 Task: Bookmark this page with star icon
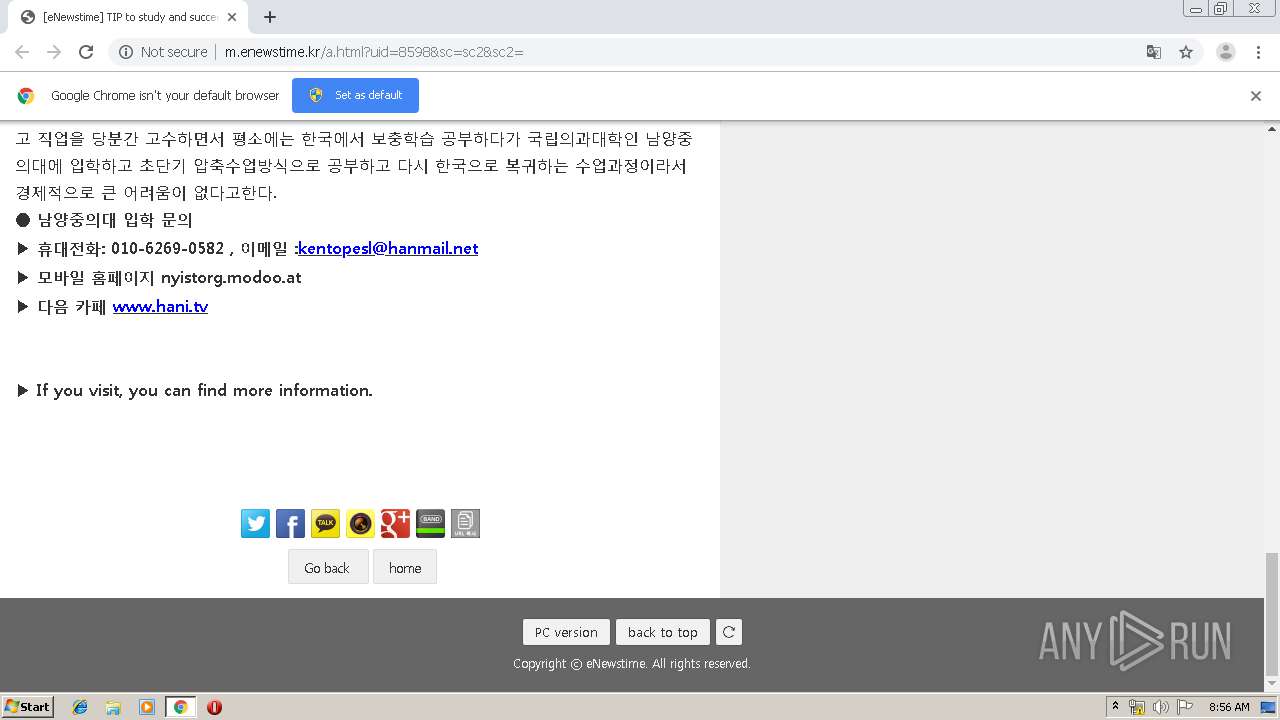click(x=1186, y=52)
